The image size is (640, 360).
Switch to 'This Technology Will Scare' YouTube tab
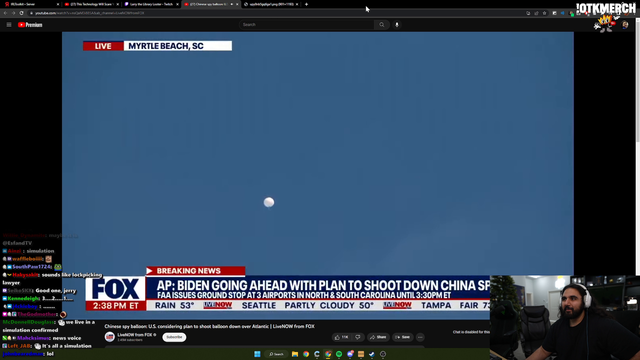[x=91, y=4]
